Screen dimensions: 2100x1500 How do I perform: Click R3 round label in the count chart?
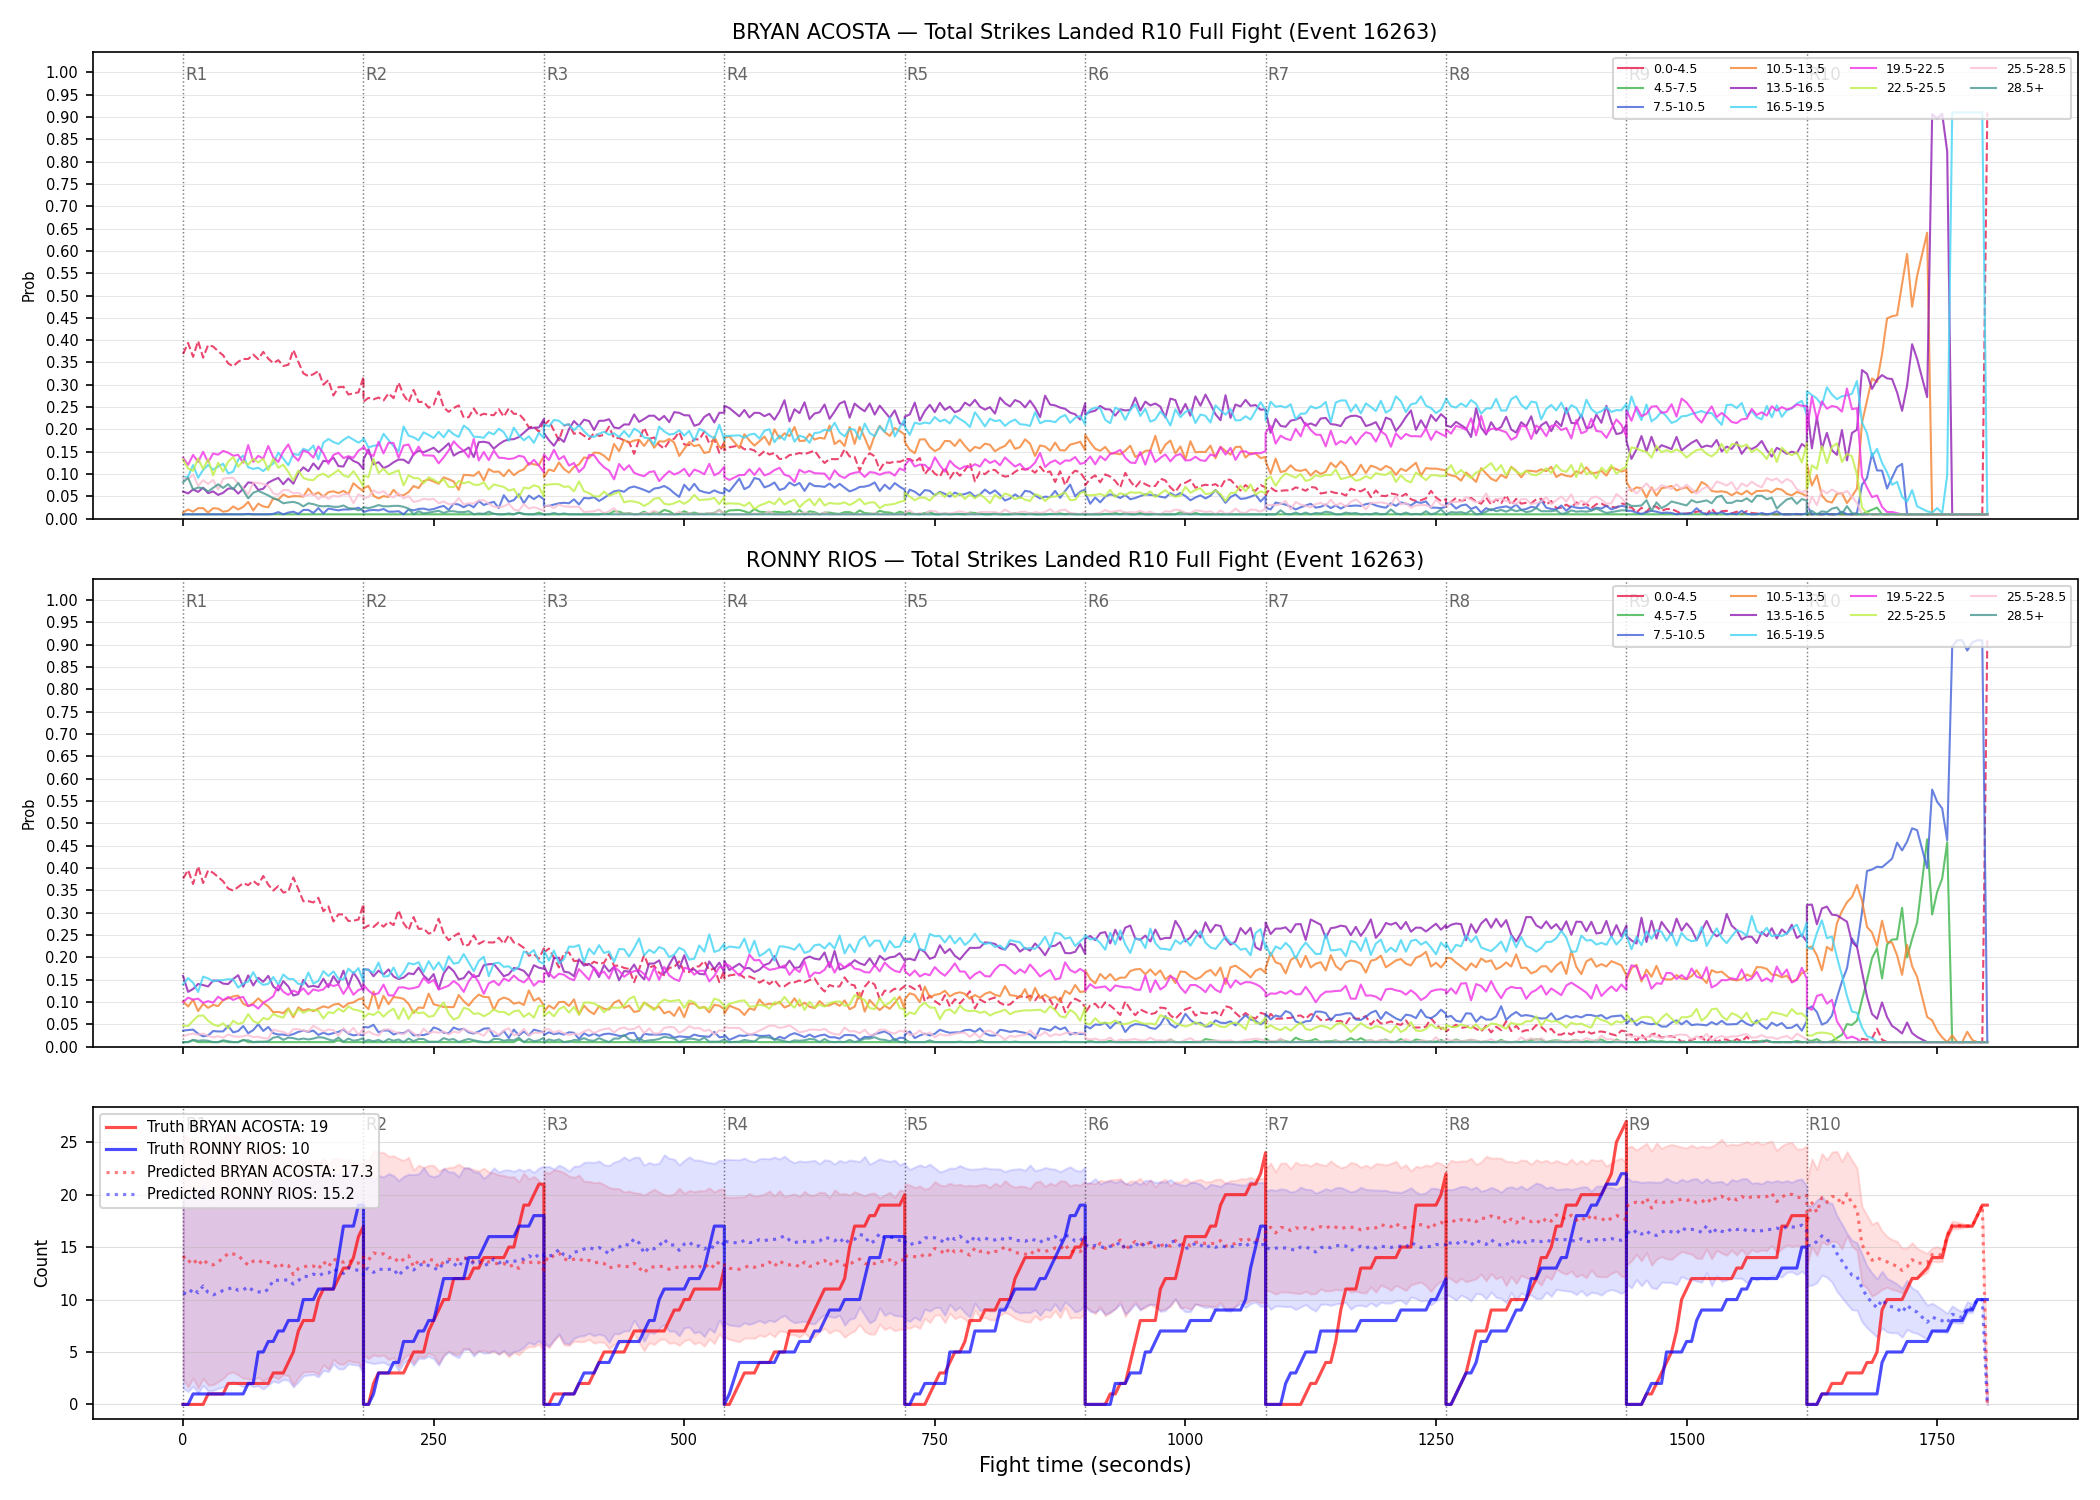pos(557,1124)
